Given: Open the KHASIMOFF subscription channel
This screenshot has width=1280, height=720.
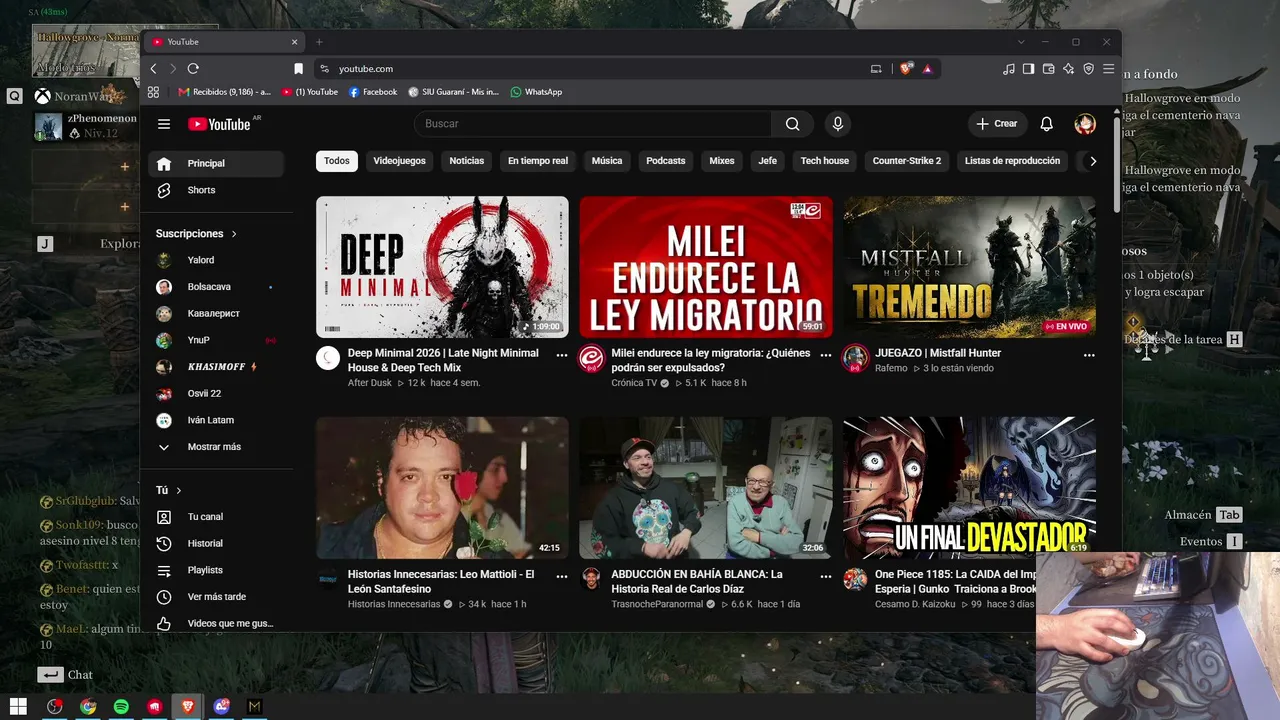Looking at the screenshot, I should [x=215, y=367].
